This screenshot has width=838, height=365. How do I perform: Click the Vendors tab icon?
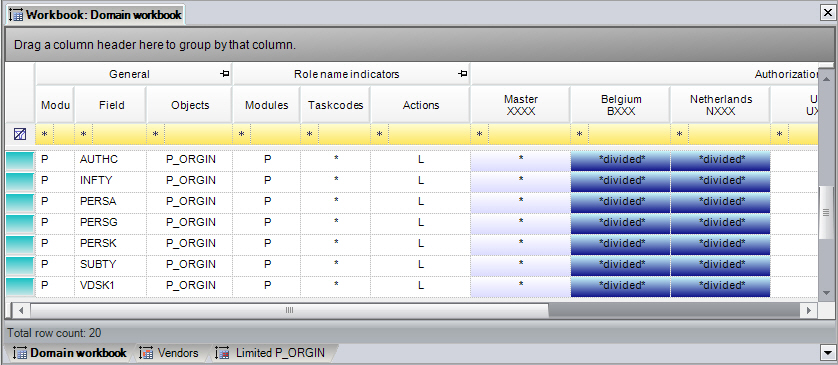point(146,353)
